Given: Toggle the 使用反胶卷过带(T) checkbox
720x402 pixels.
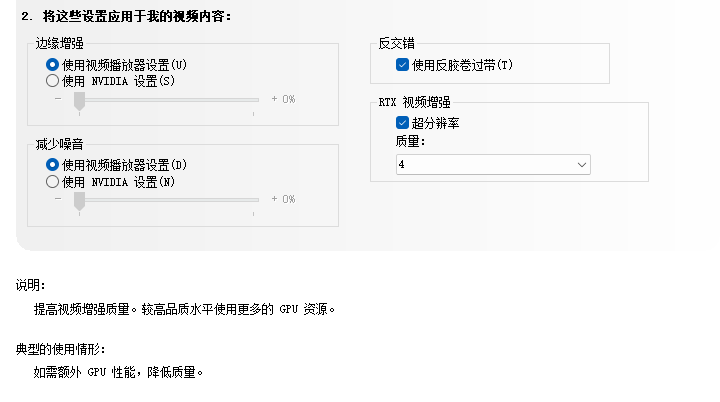Looking at the screenshot, I should (402, 65).
